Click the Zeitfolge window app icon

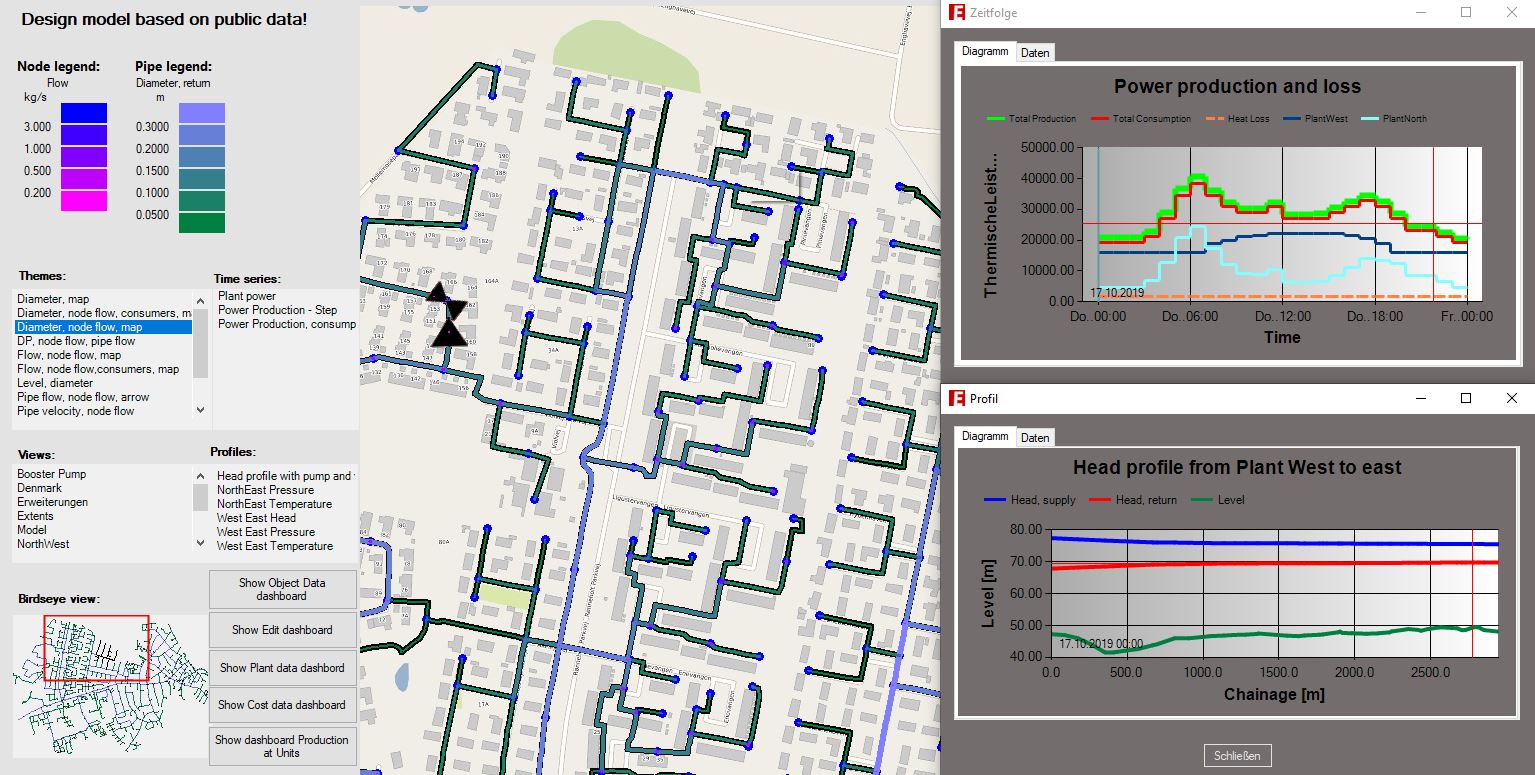coord(956,13)
